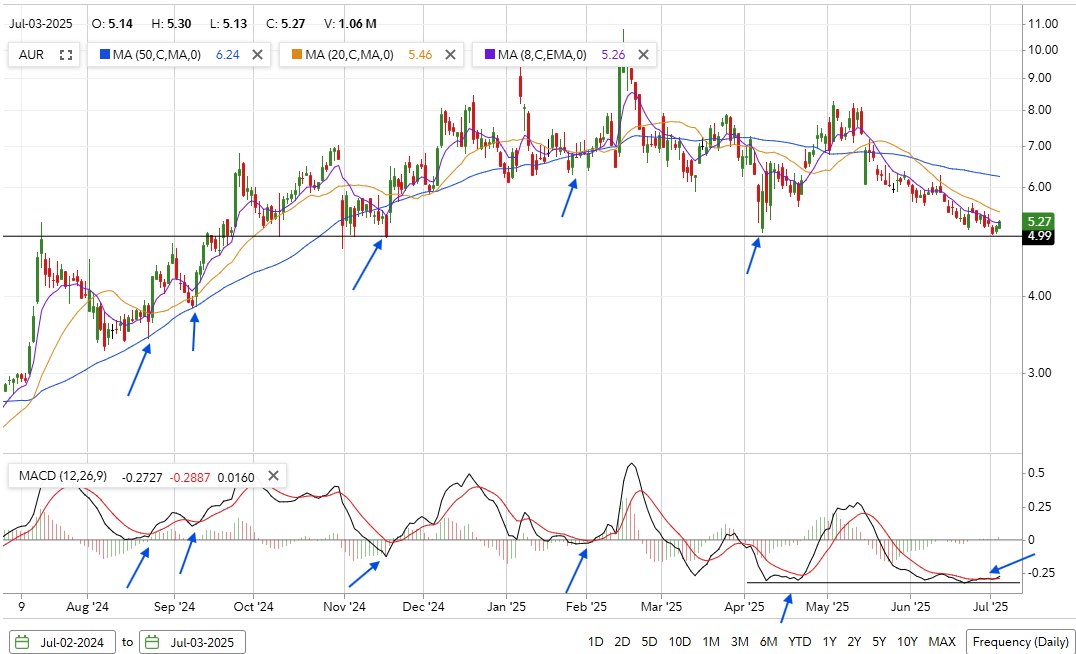Click the orange MA 20 color swatch
This screenshot has height=654, width=1076.
[x=296, y=54]
